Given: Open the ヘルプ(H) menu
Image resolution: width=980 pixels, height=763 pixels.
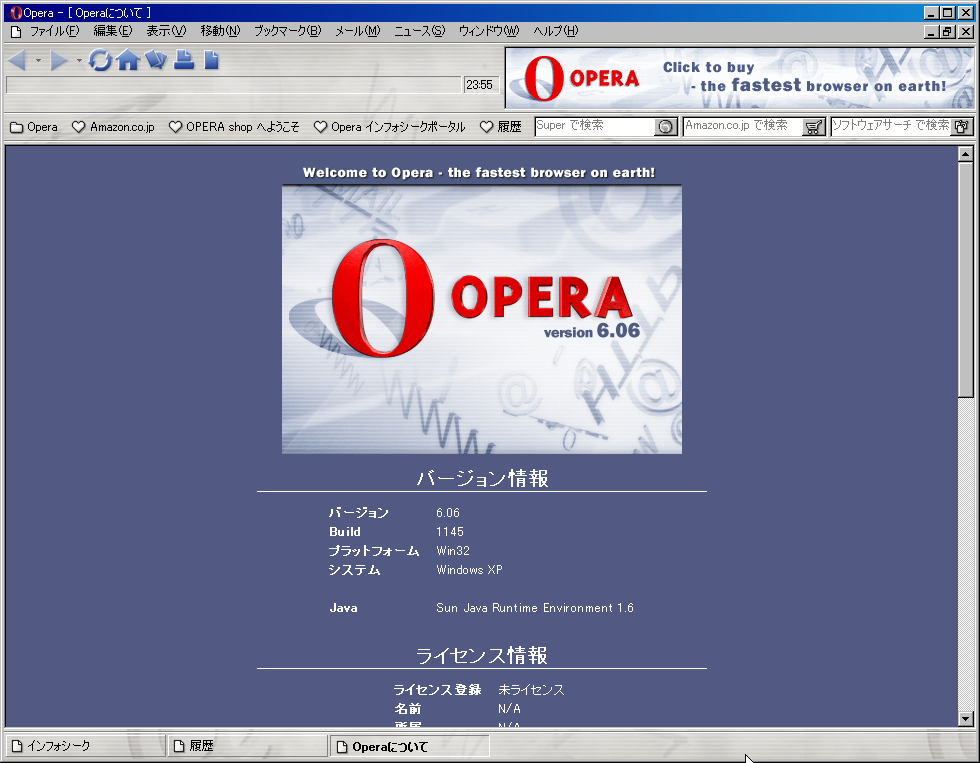Looking at the screenshot, I should [556, 31].
